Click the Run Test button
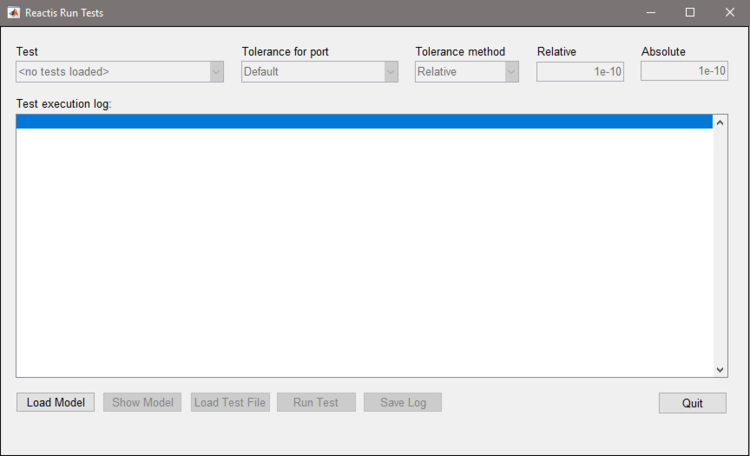Image resolution: width=750 pixels, height=456 pixels. [x=316, y=402]
